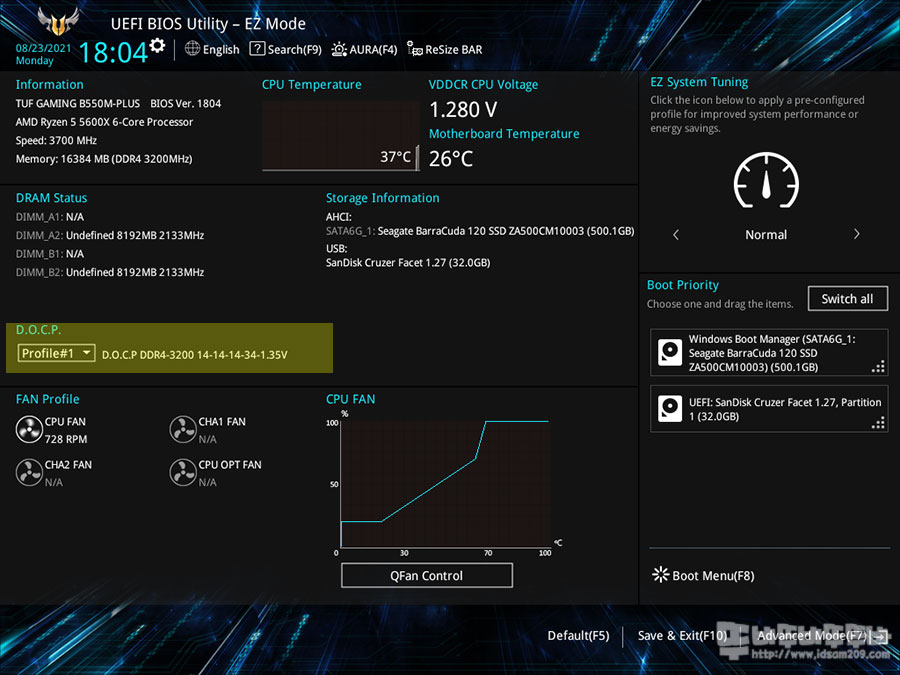Screen dimensions: 900x675
Task: Select next EZ tuning profile arrow
Action: coord(856,234)
